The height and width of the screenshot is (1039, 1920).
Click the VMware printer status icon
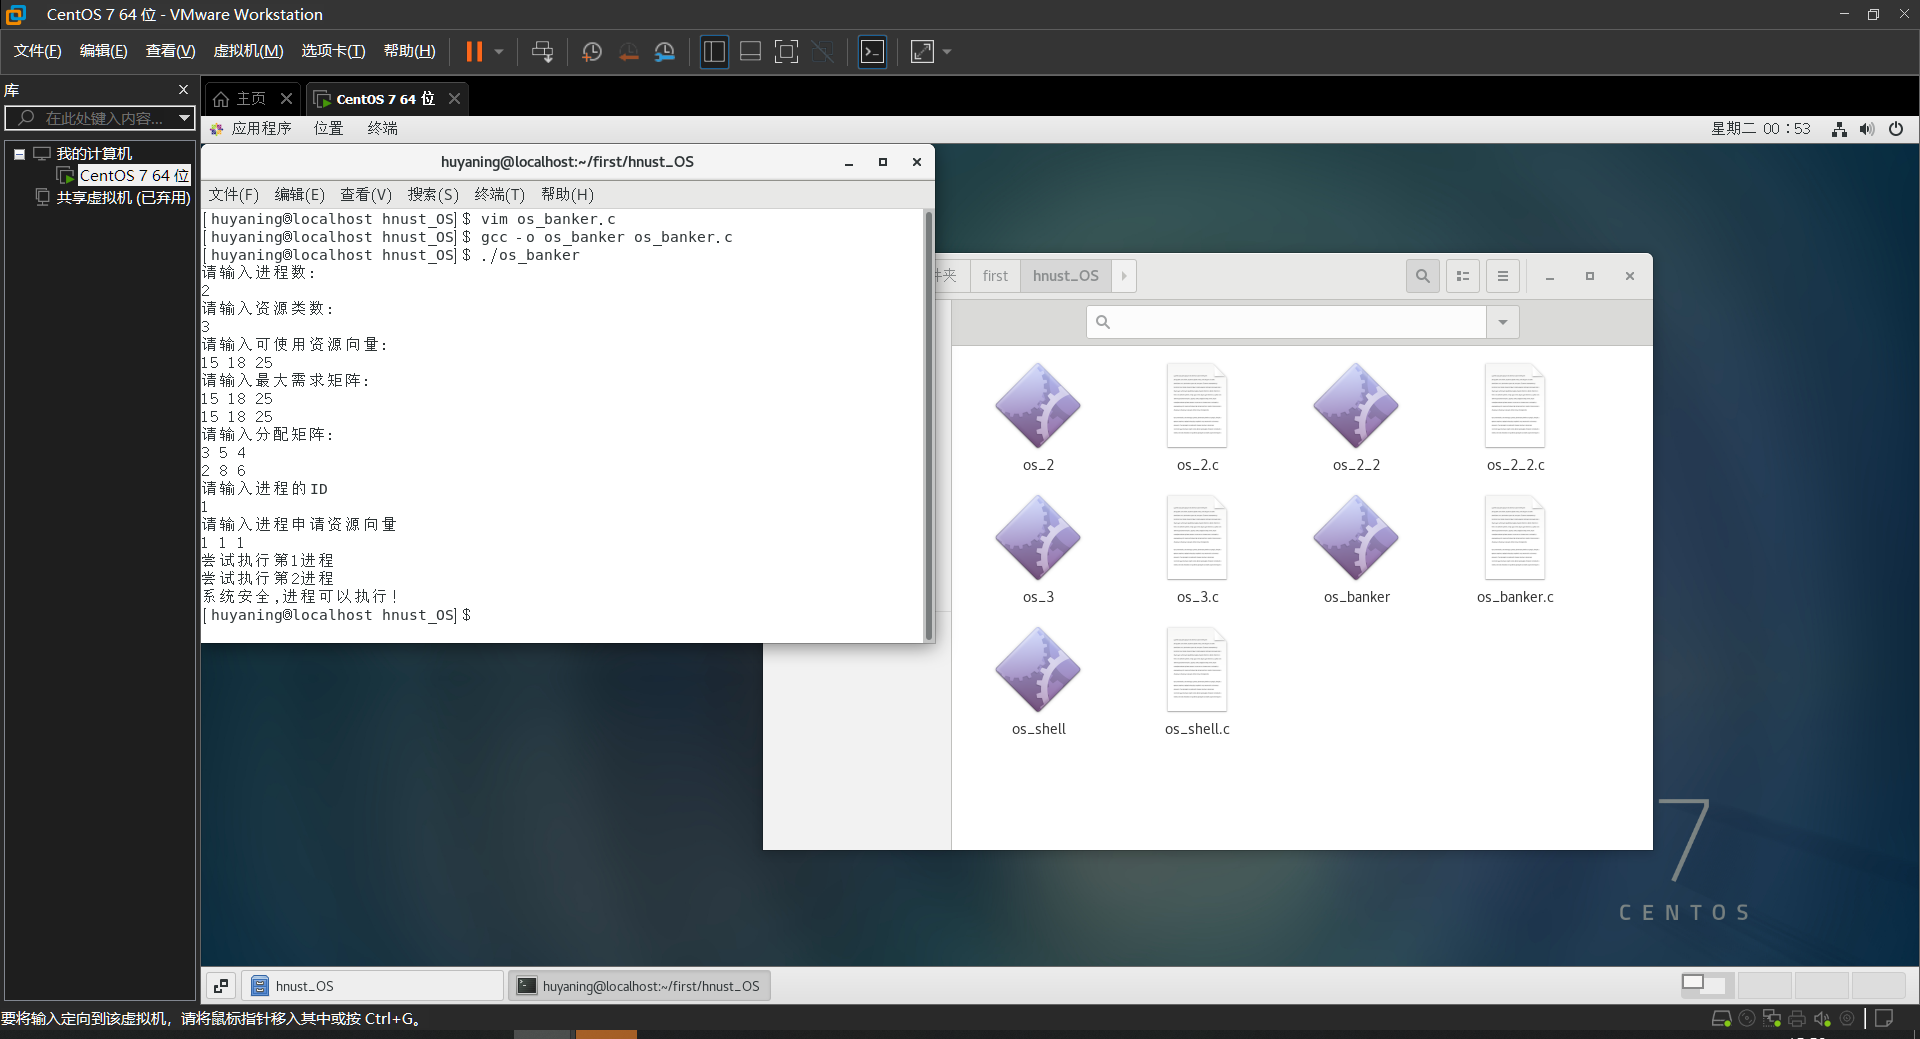click(x=1797, y=1018)
